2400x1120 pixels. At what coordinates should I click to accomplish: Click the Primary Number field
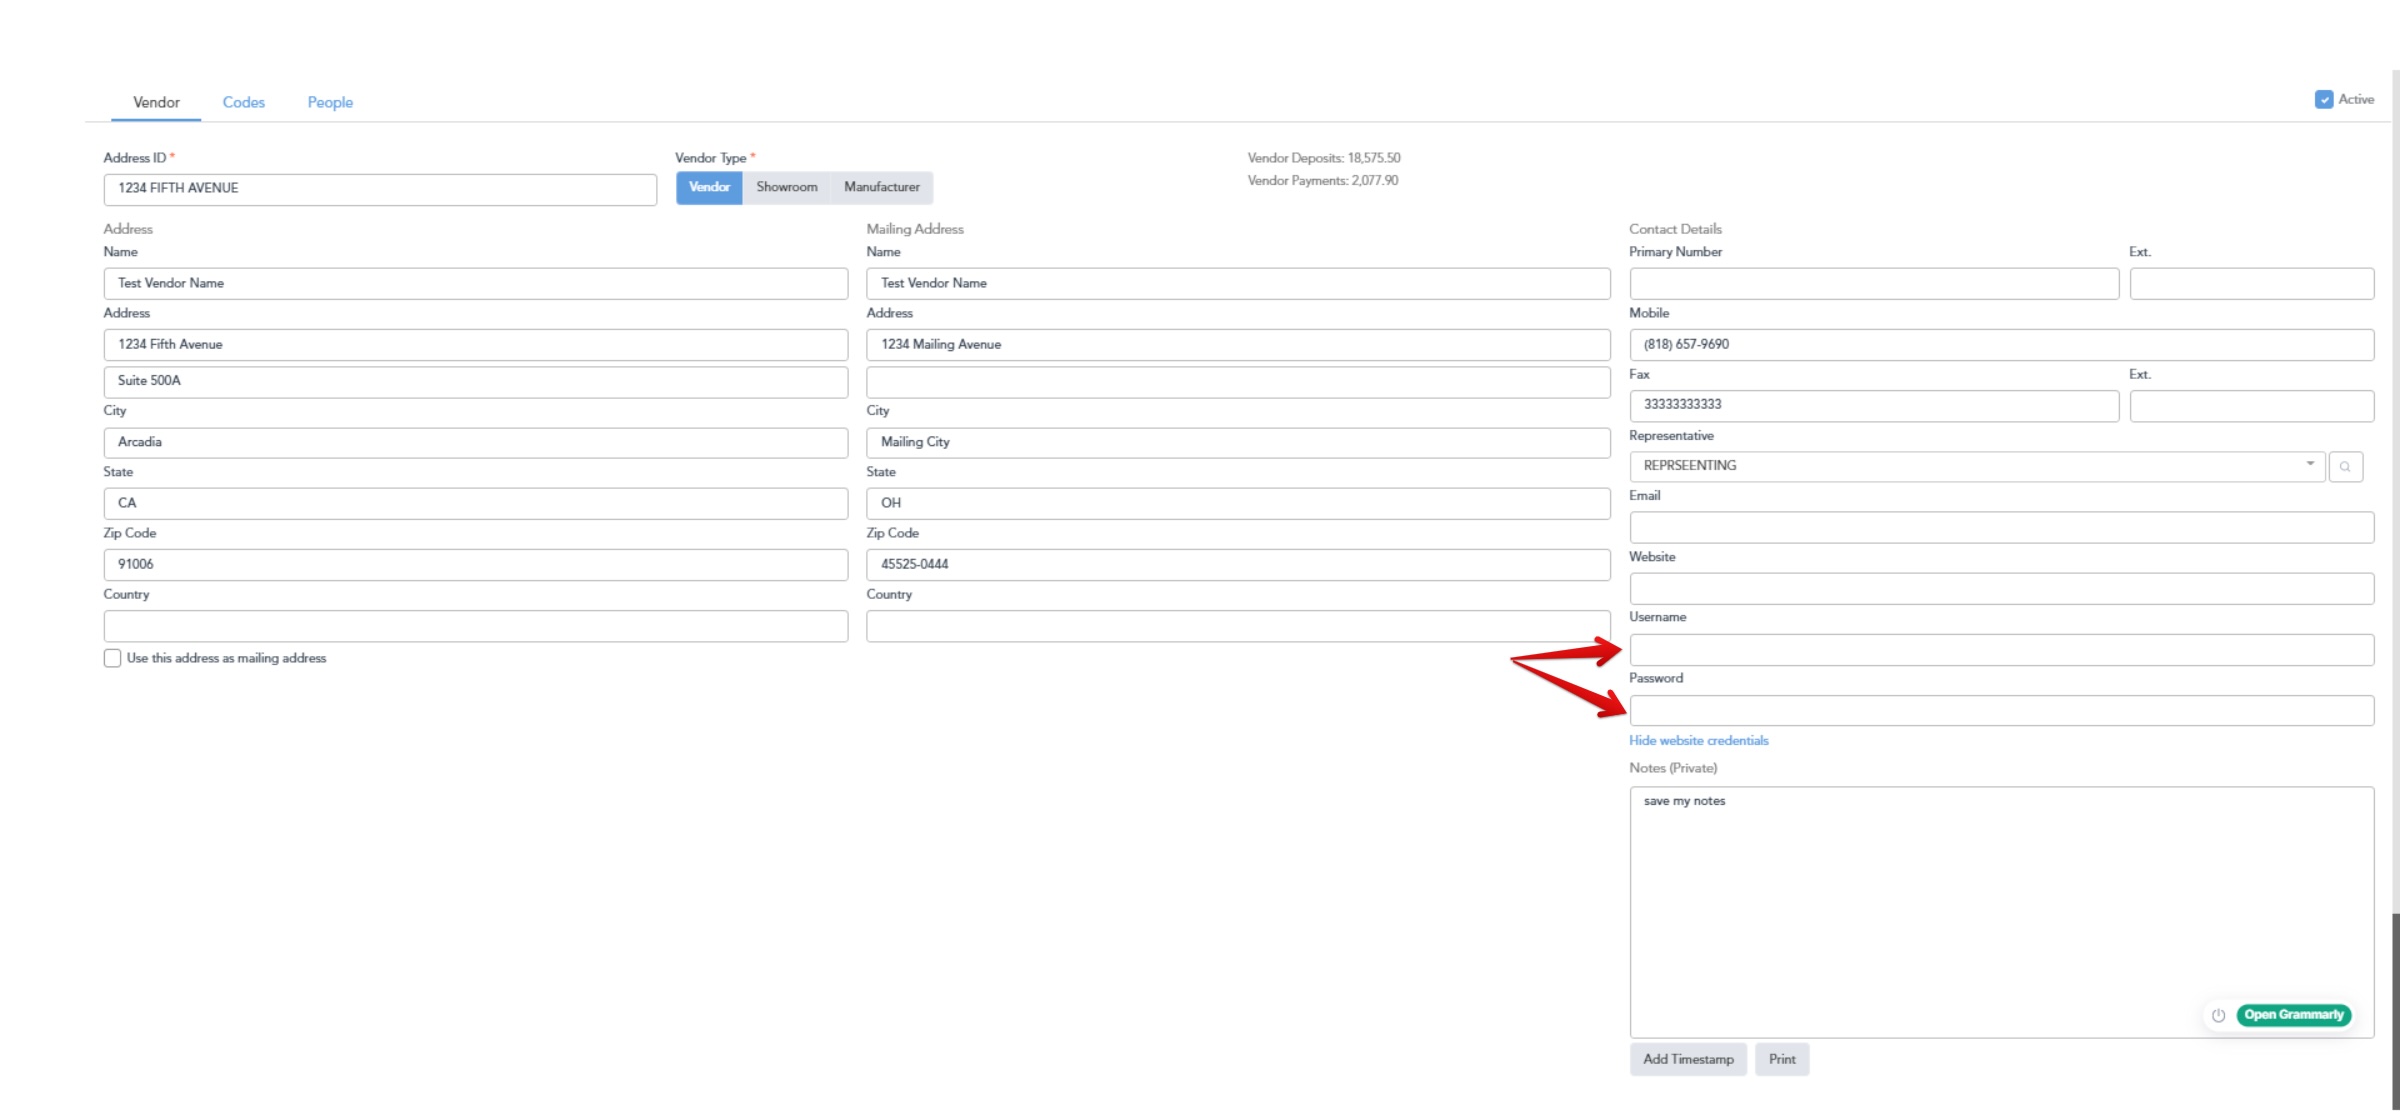(1874, 284)
